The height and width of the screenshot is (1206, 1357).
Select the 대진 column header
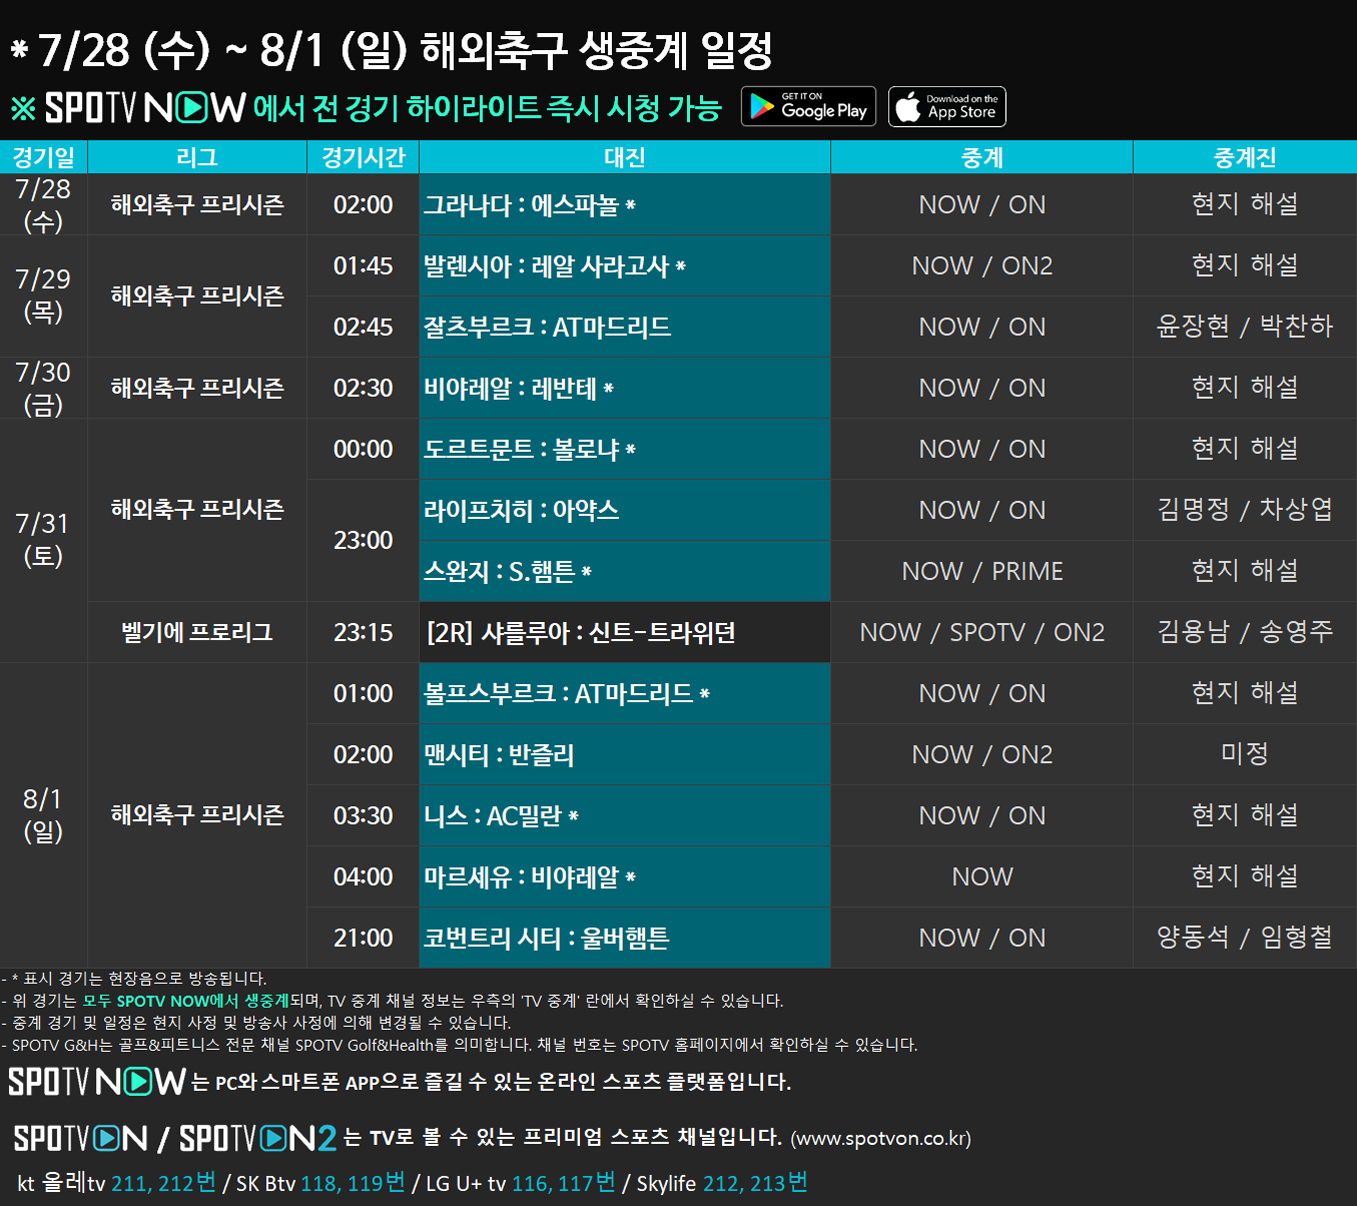pos(624,157)
